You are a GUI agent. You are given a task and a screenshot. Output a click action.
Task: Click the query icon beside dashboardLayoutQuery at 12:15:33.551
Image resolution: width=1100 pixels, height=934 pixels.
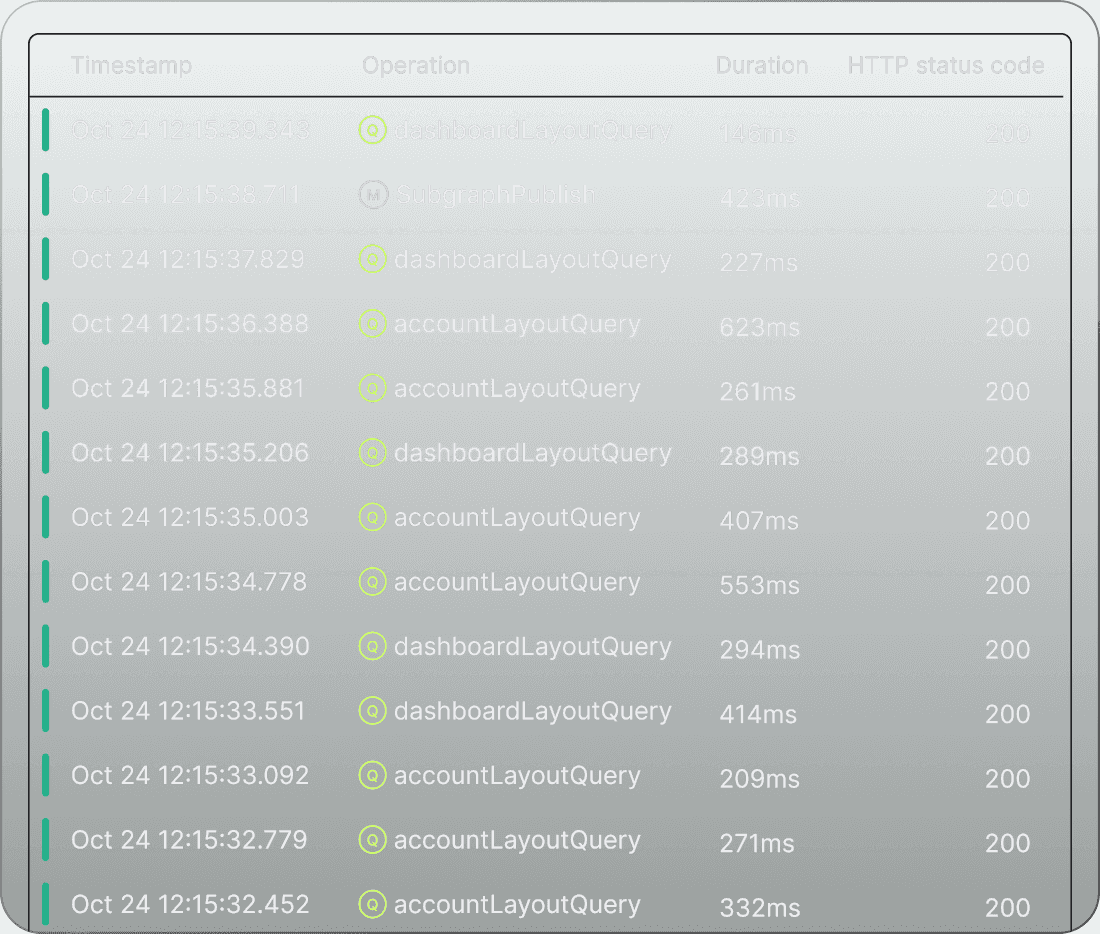(x=372, y=710)
